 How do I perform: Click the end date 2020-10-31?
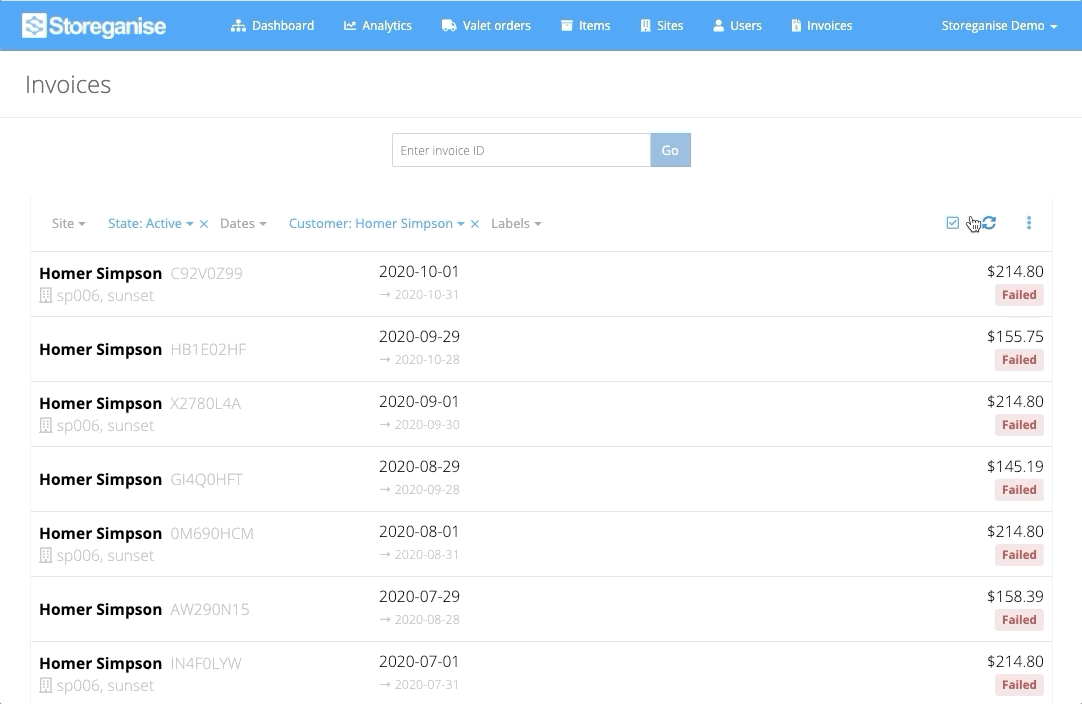pyautogui.click(x=426, y=295)
